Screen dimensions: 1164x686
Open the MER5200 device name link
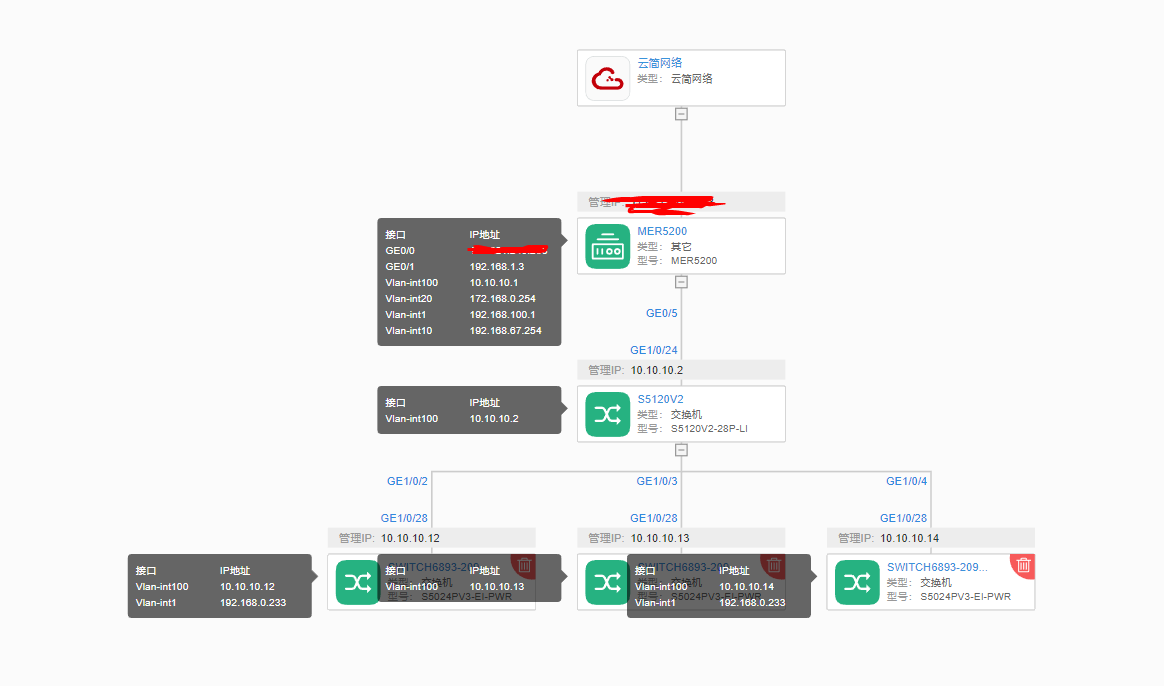coord(662,231)
